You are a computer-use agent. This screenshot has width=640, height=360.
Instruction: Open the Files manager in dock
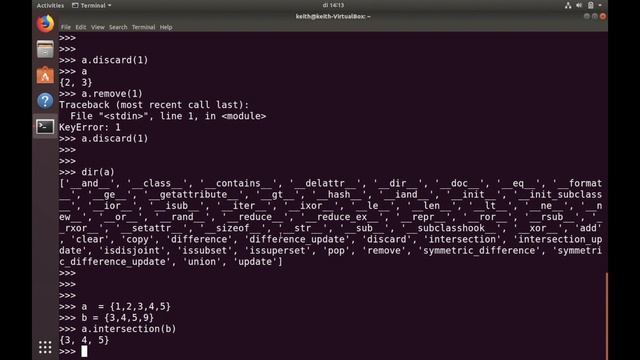(45, 50)
